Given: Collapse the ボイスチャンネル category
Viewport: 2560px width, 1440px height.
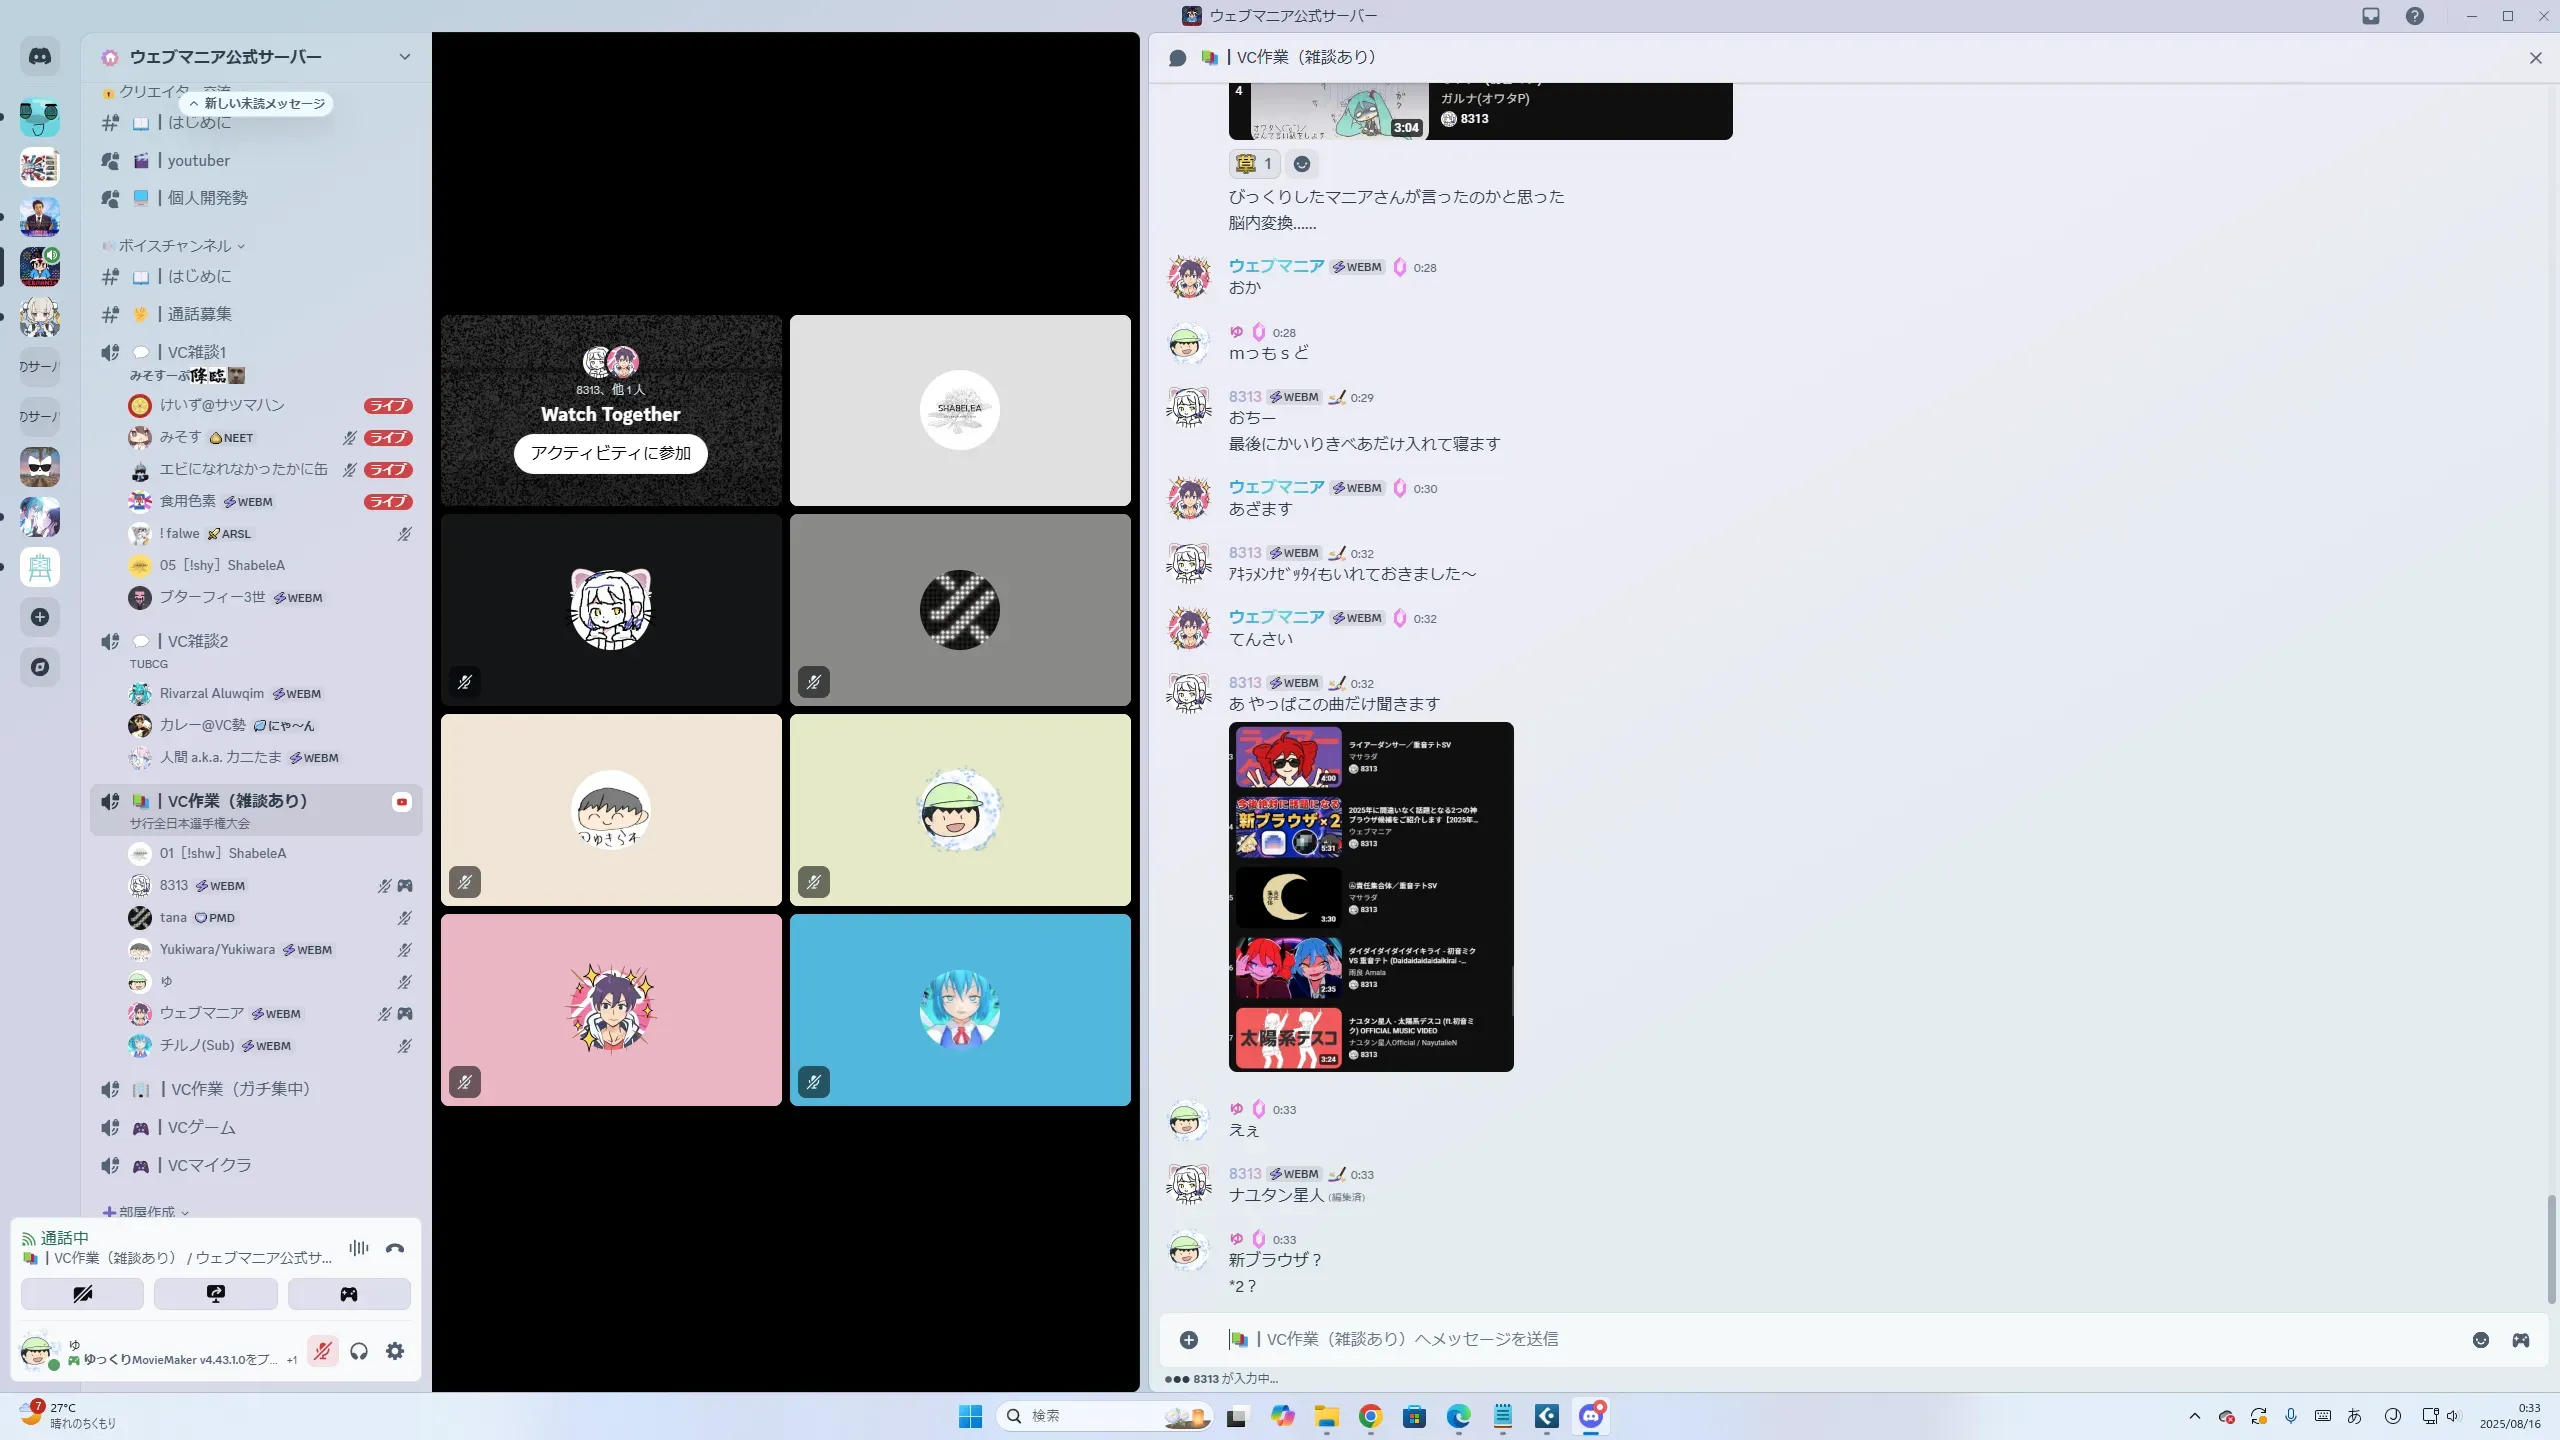Looking at the screenshot, I should [175, 246].
